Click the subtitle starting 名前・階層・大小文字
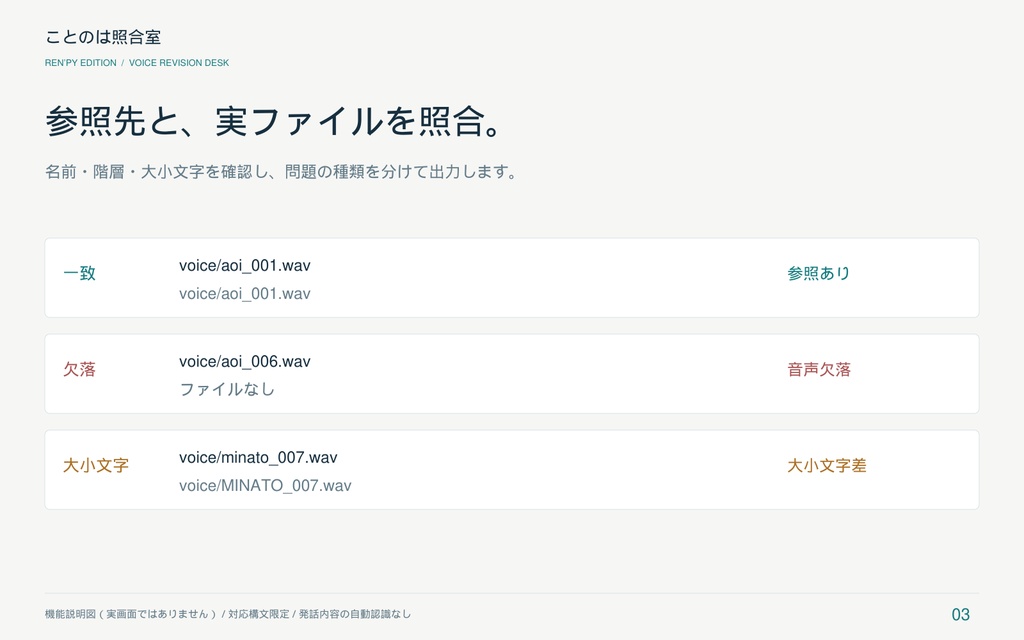 coord(281,172)
